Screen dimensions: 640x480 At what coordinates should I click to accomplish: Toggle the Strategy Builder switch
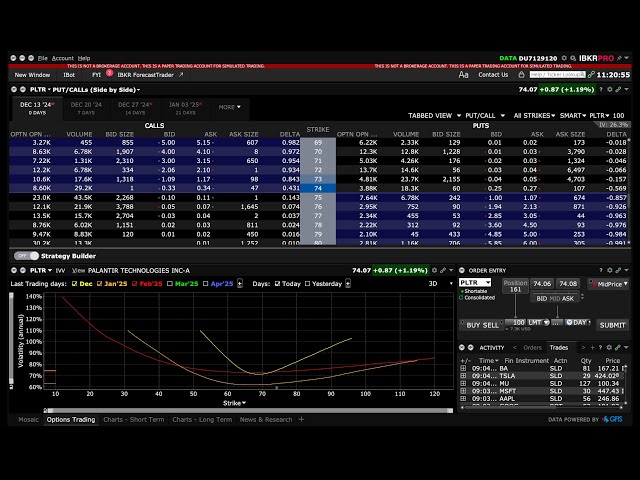coord(27,256)
